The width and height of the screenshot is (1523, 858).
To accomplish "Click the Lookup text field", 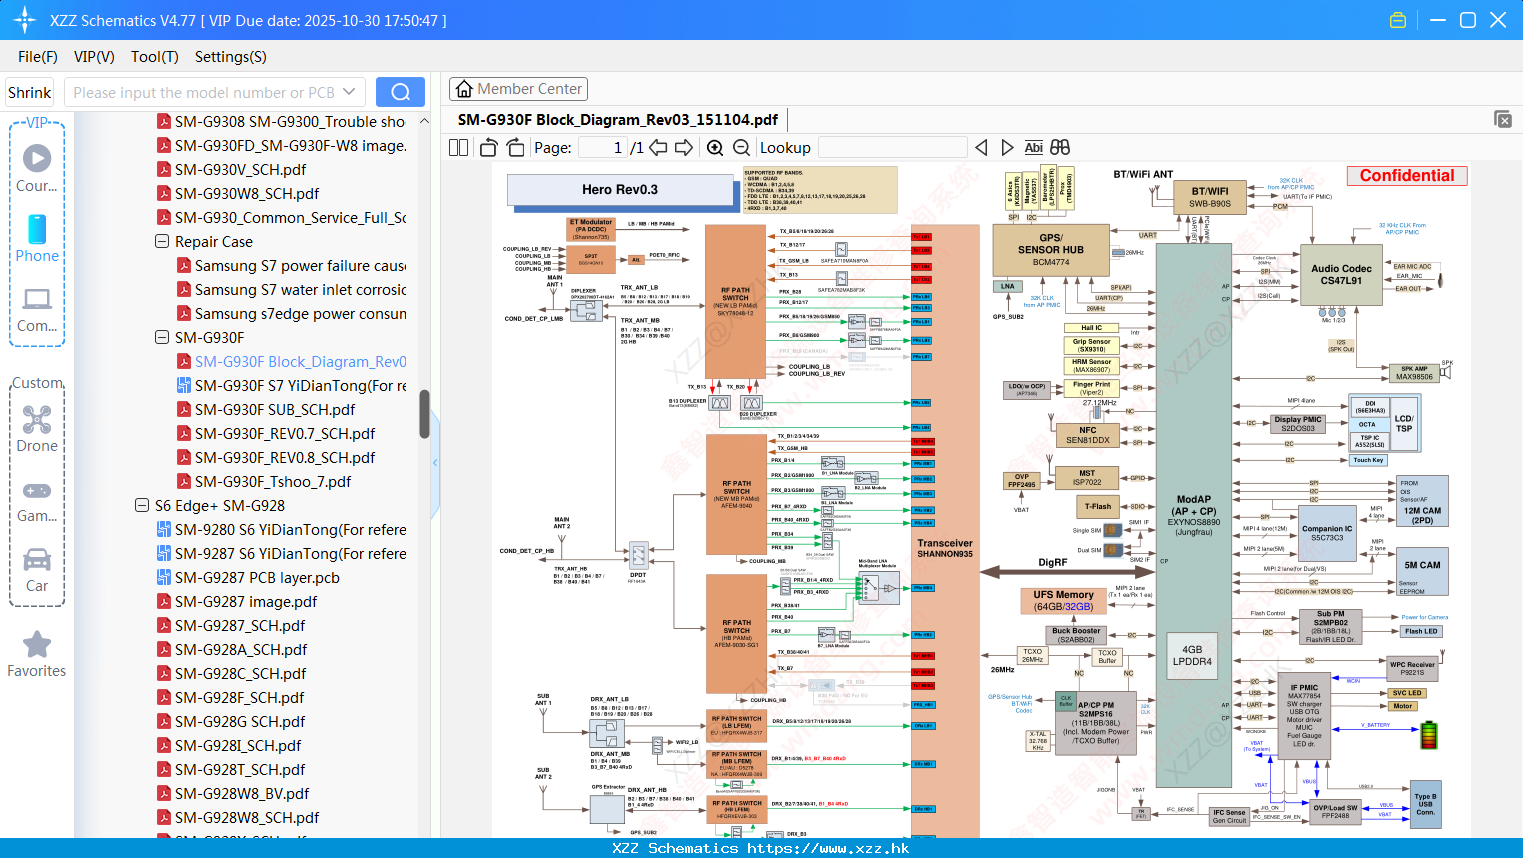I will (892, 147).
